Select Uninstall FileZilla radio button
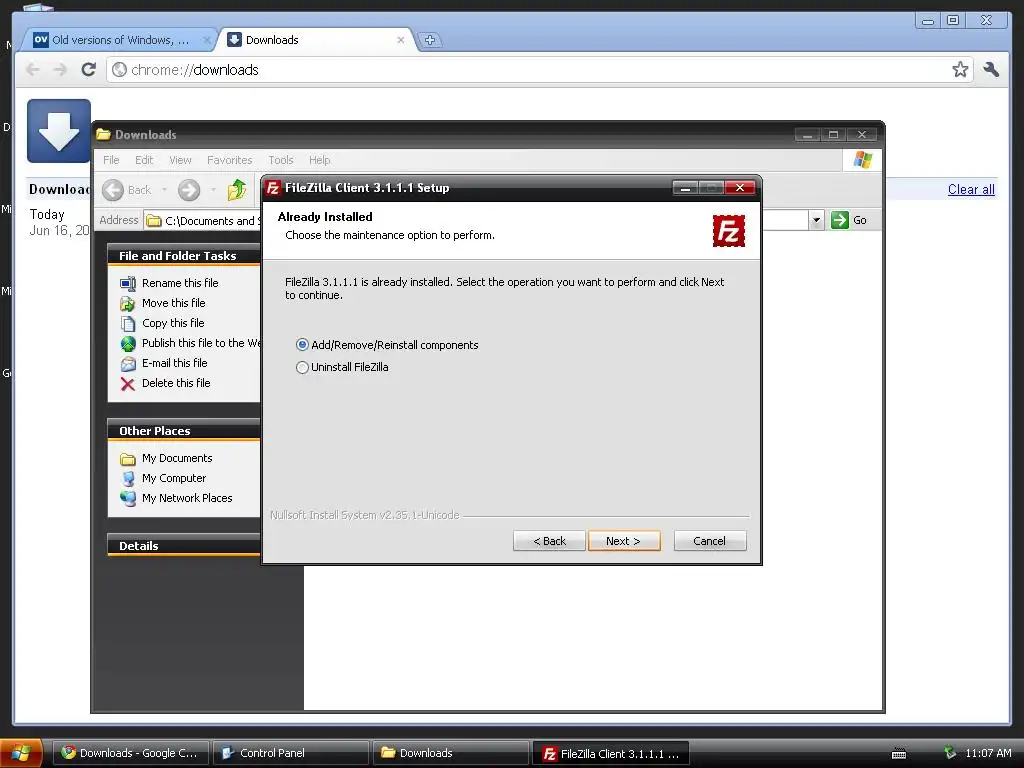1024x768 pixels. (x=302, y=367)
